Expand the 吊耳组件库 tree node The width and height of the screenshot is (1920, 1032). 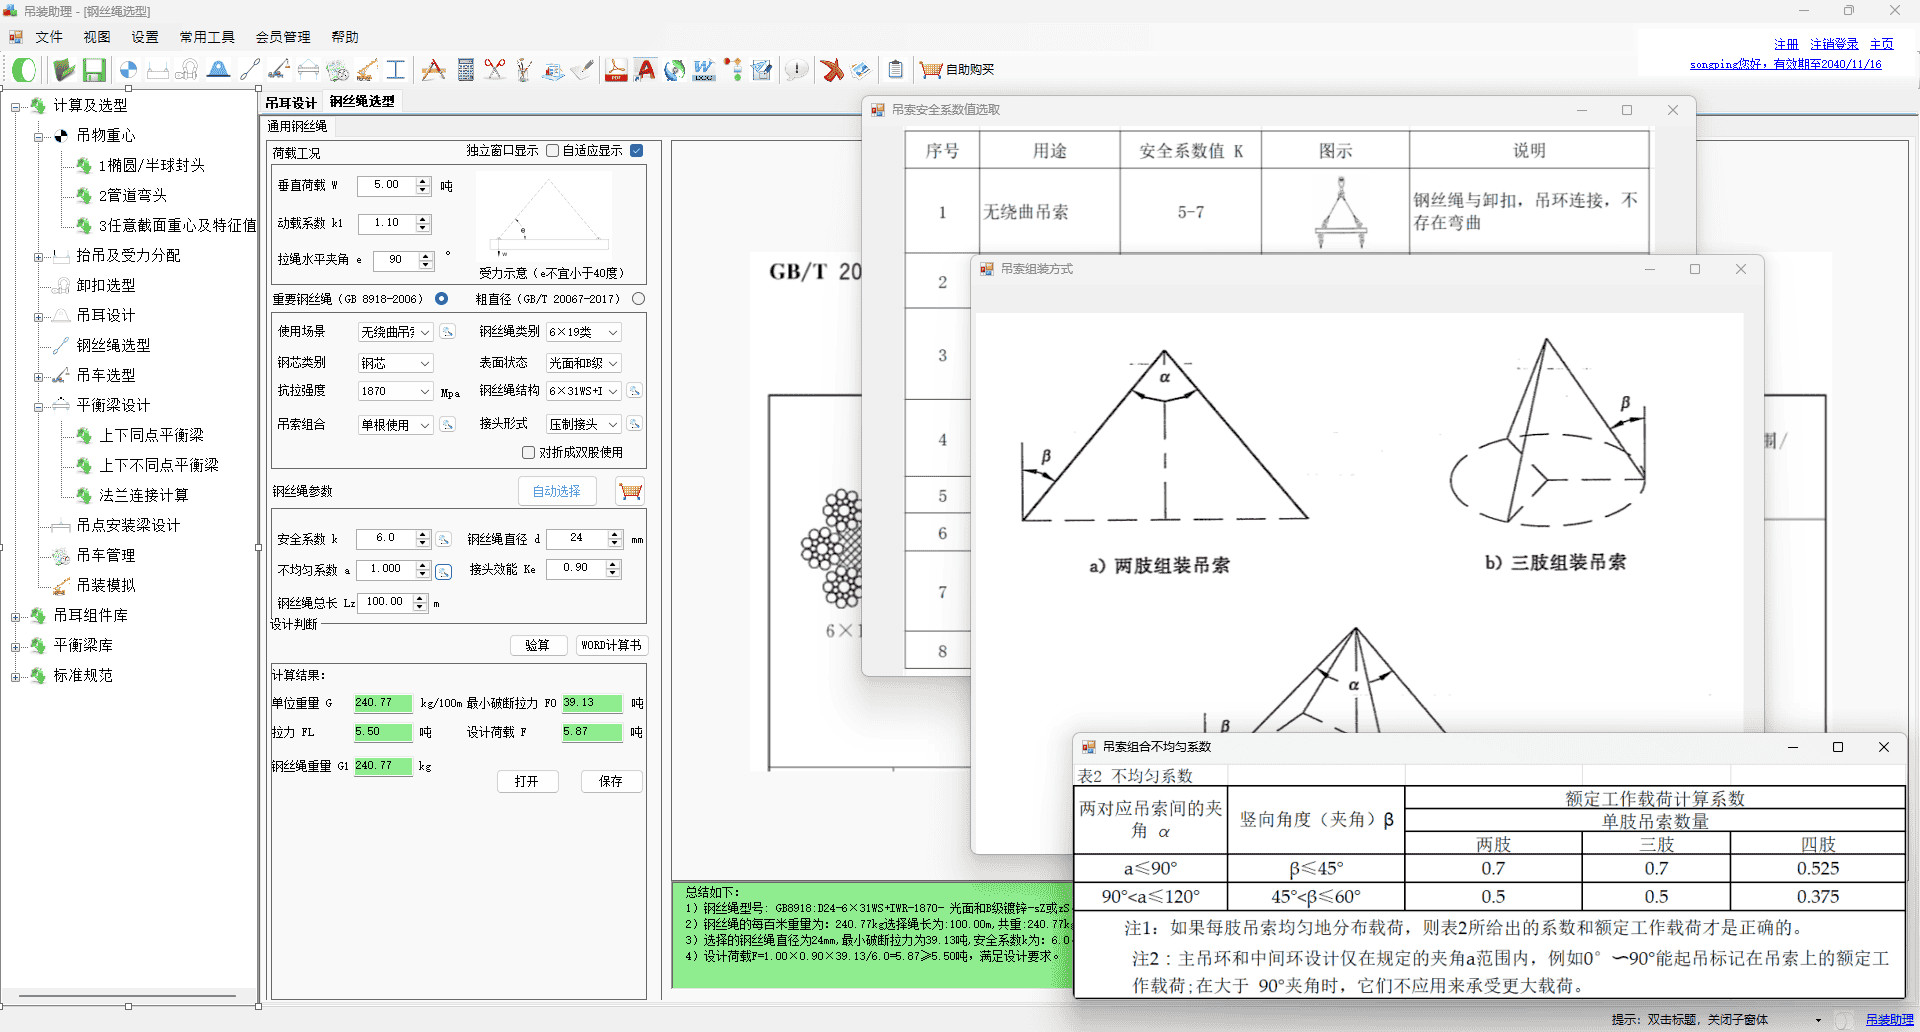point(15,617)
